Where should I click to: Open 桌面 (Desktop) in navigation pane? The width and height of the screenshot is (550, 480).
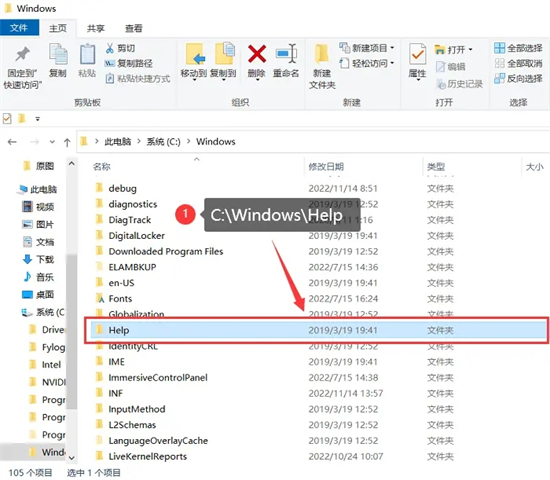click(x=38, y=294)
